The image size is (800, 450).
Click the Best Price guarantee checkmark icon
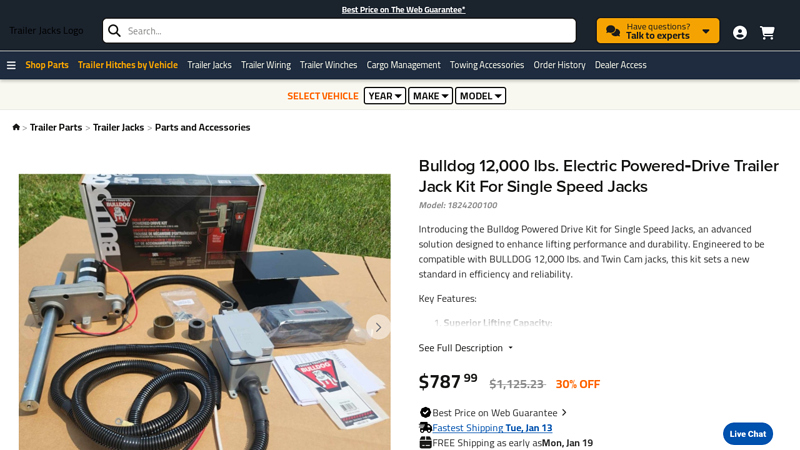425,412
